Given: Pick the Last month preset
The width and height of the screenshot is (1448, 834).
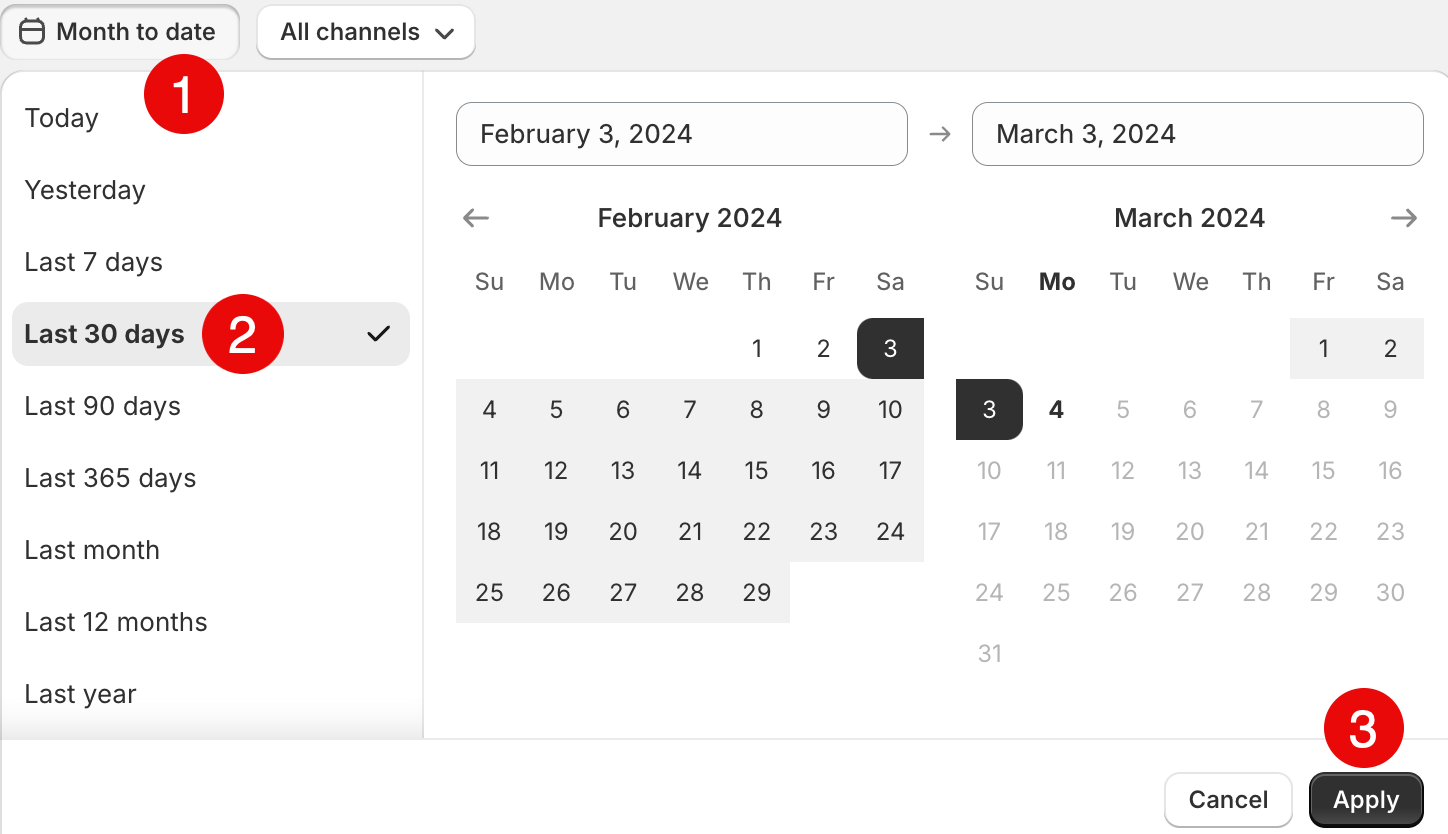Looking at the screenshot, I should click(x=92, y=550).
